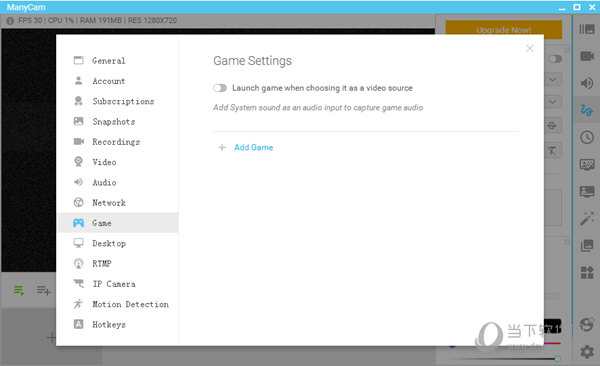600x366 pixels.
Task: Open settings gear icon in bottom right
Action: point(587,351)
